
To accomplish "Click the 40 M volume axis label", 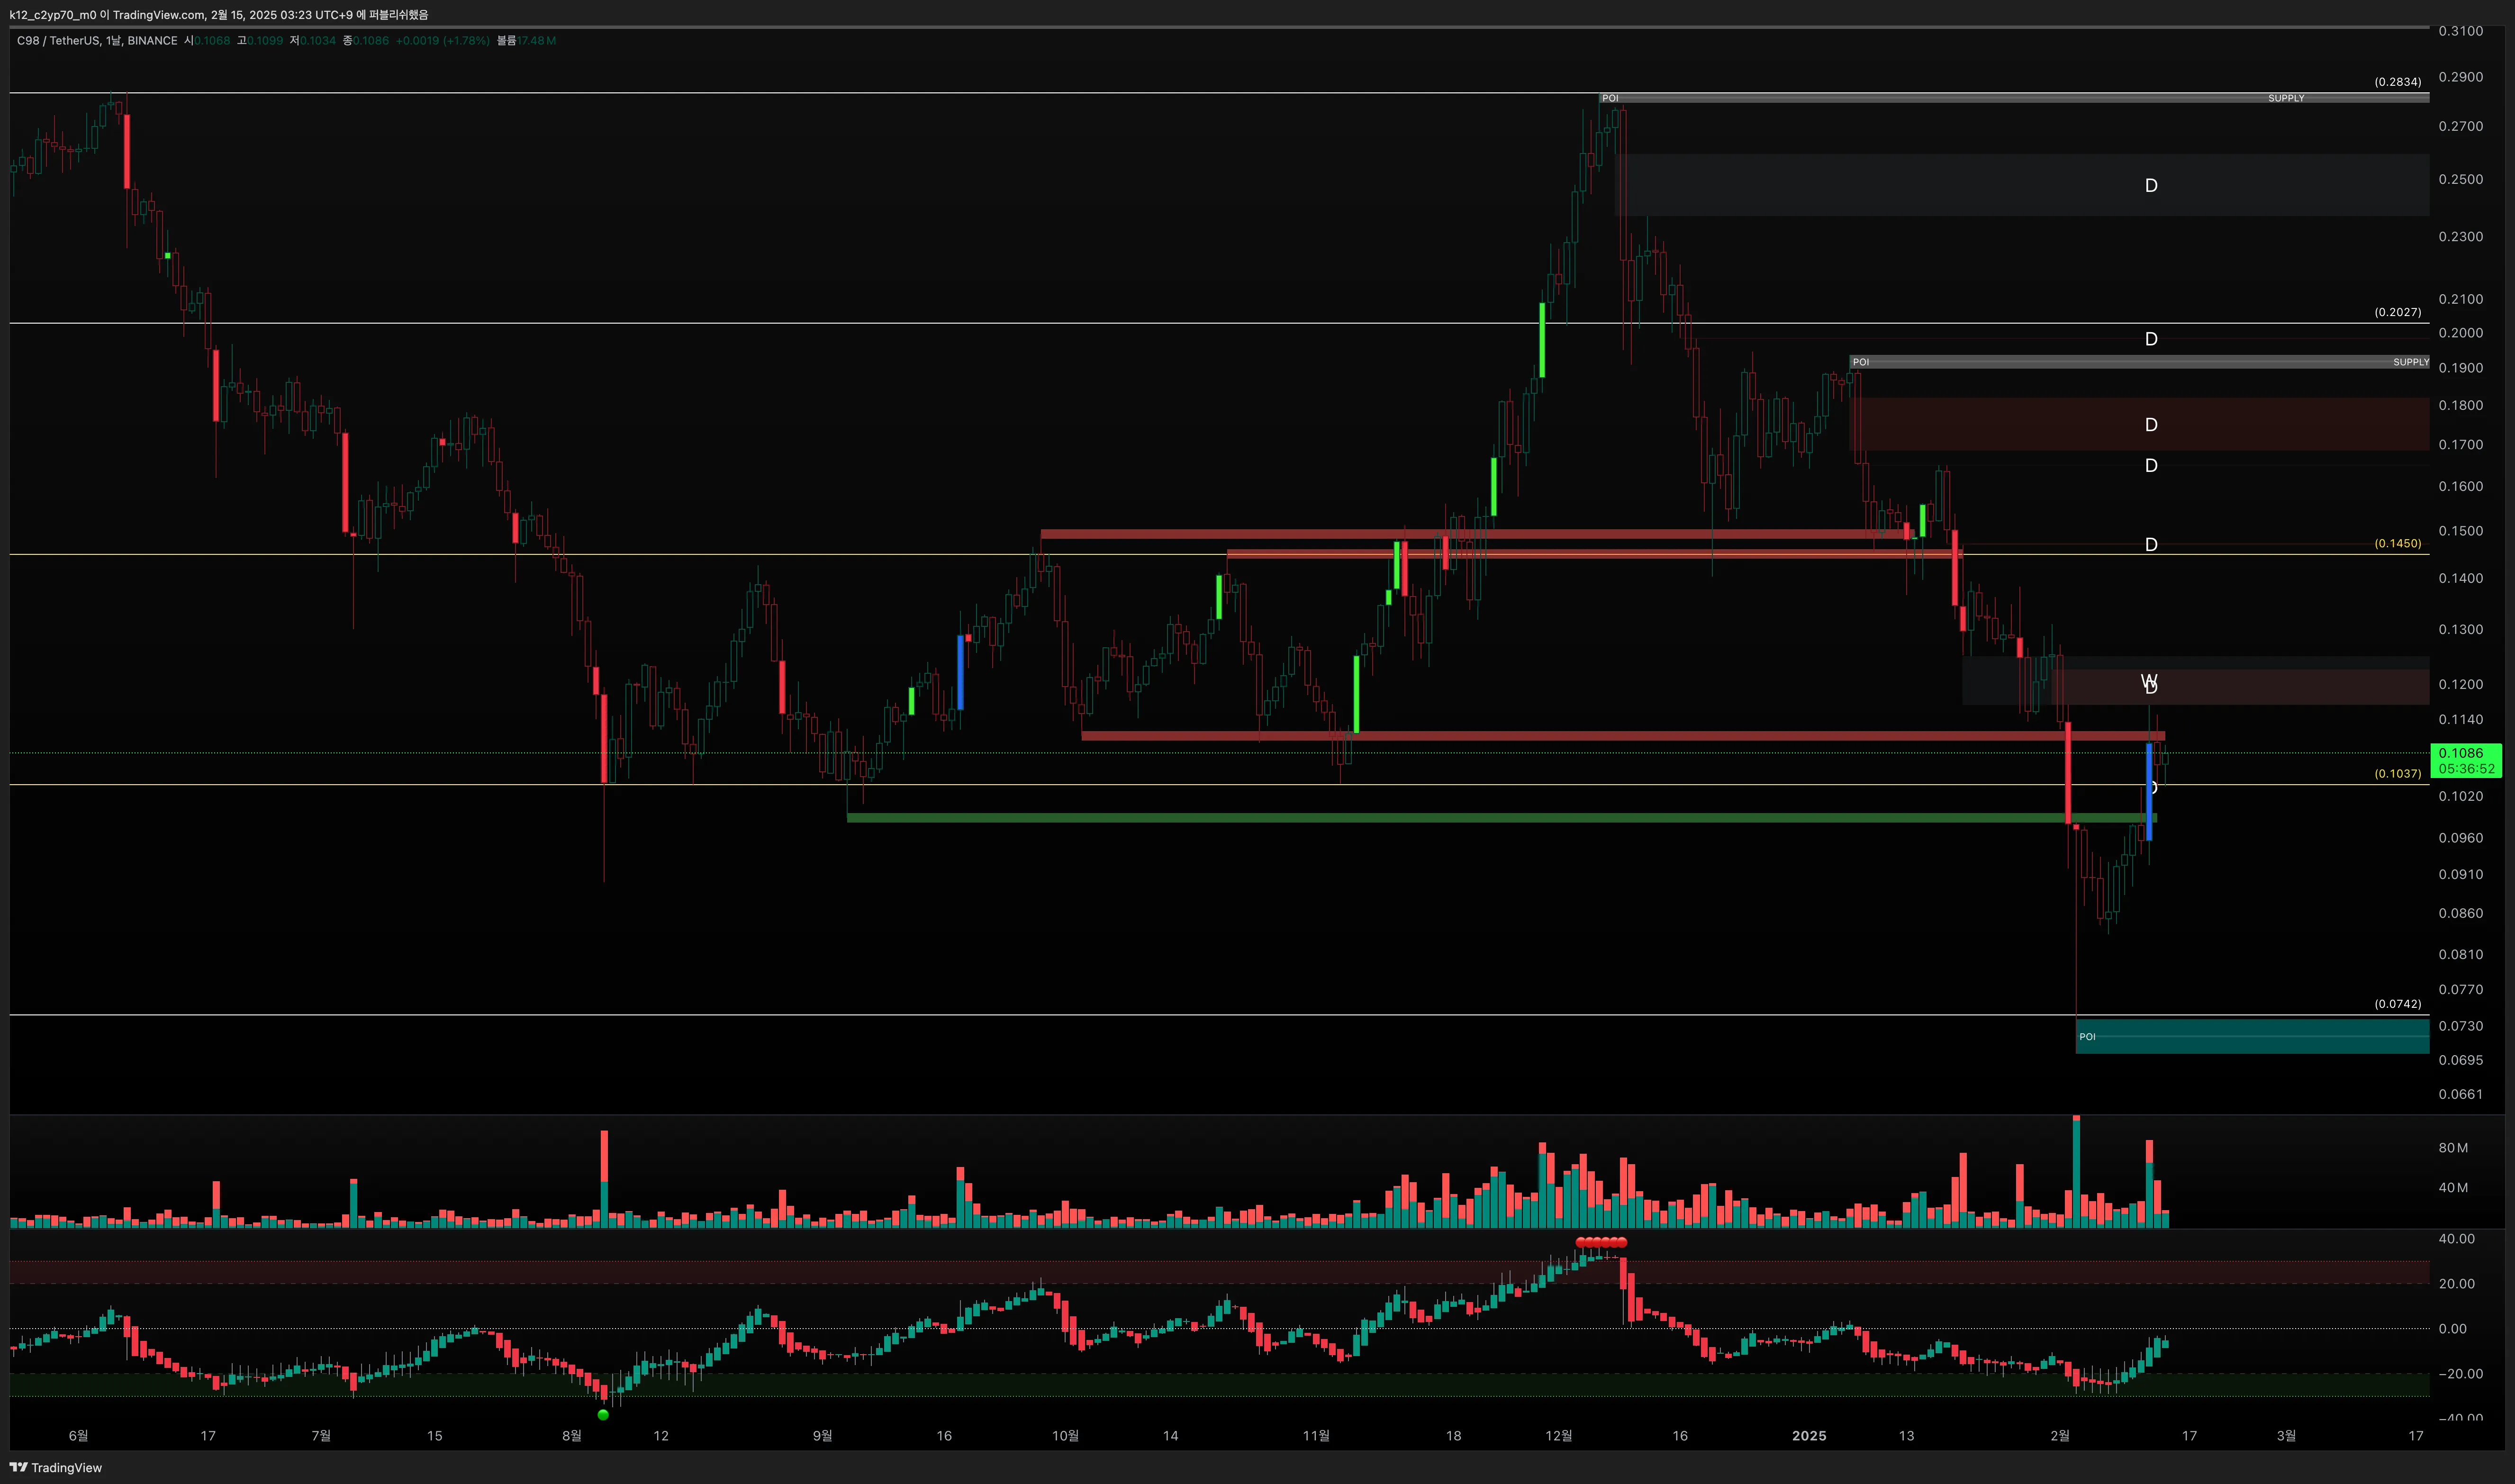I will coord(2453,1188).
